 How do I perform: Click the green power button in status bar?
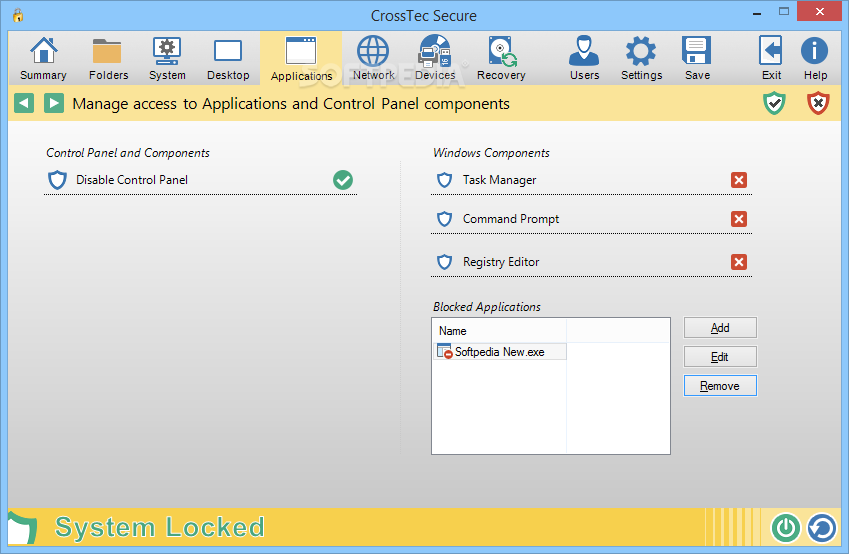point(786,527)
